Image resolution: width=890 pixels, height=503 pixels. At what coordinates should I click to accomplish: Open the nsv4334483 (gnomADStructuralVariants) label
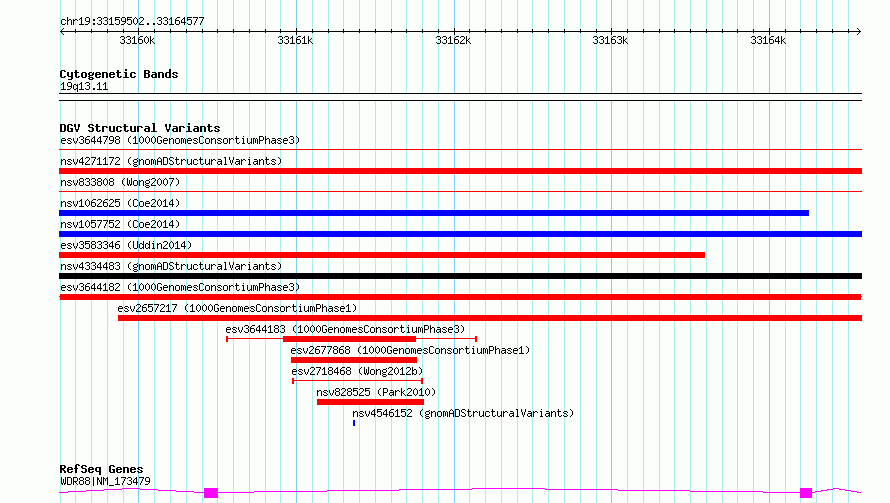(x=171, y=266)
